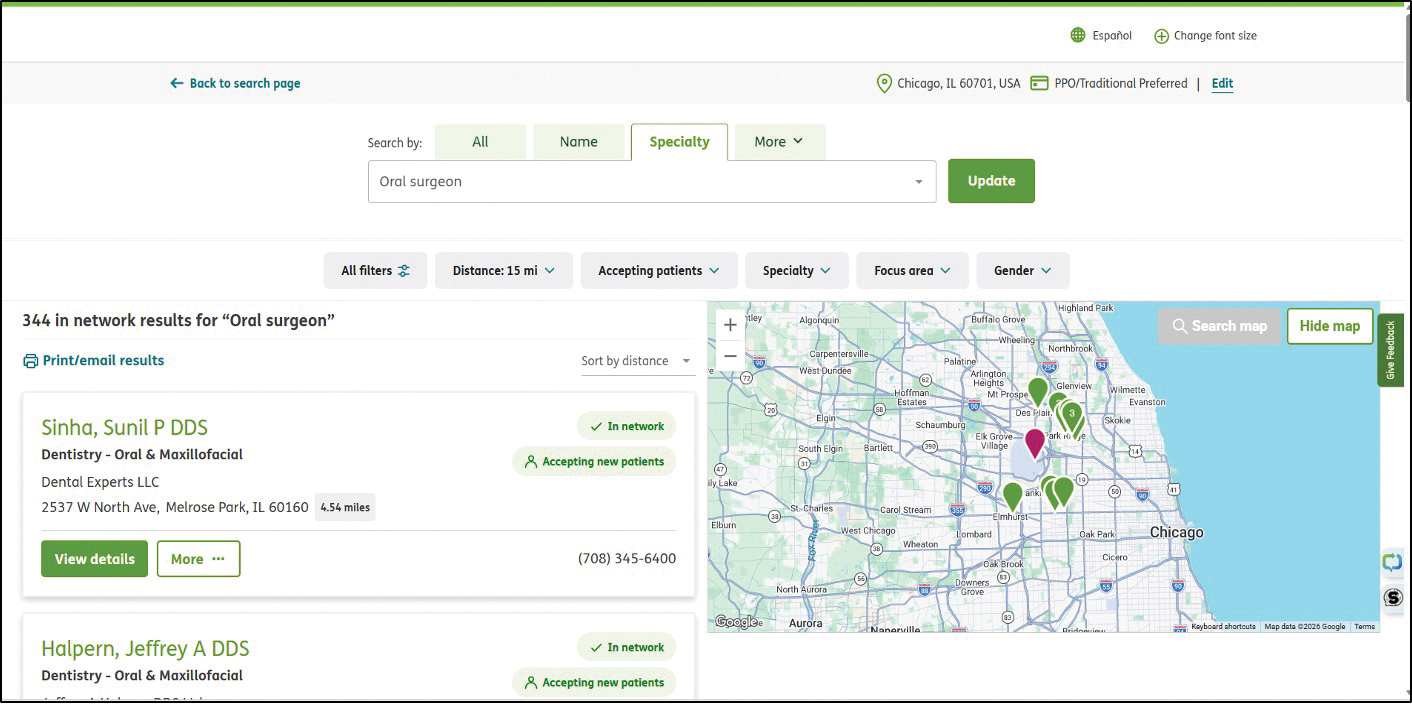1412x704 pixels.
Task: Open provider name Sinha, Sunil P DDS
Action: 124,428
